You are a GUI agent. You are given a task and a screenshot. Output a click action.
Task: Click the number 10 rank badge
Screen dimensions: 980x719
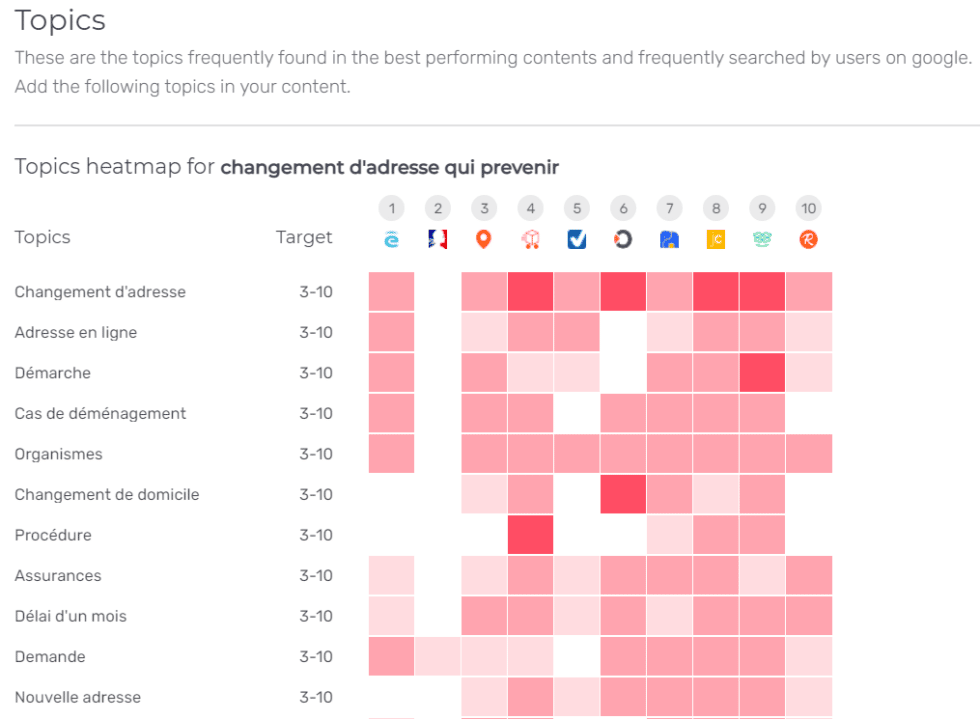[808, 208]
